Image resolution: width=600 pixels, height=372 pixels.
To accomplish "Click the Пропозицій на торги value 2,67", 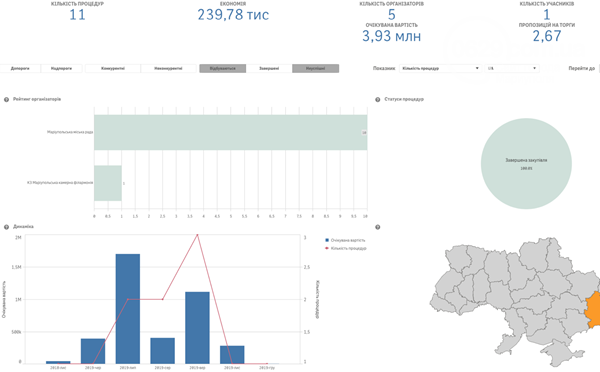I will [x=547, y=36].
